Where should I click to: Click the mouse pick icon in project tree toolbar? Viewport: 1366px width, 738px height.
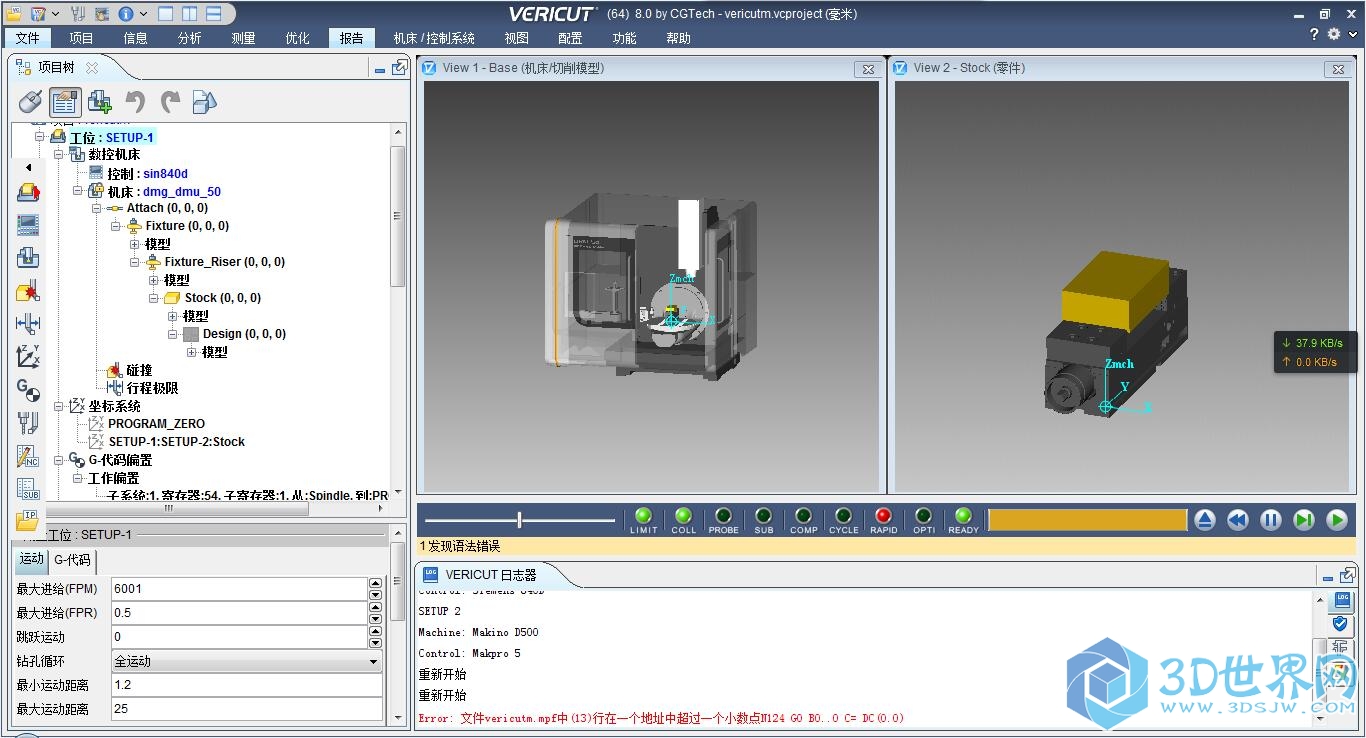point(30,101)
